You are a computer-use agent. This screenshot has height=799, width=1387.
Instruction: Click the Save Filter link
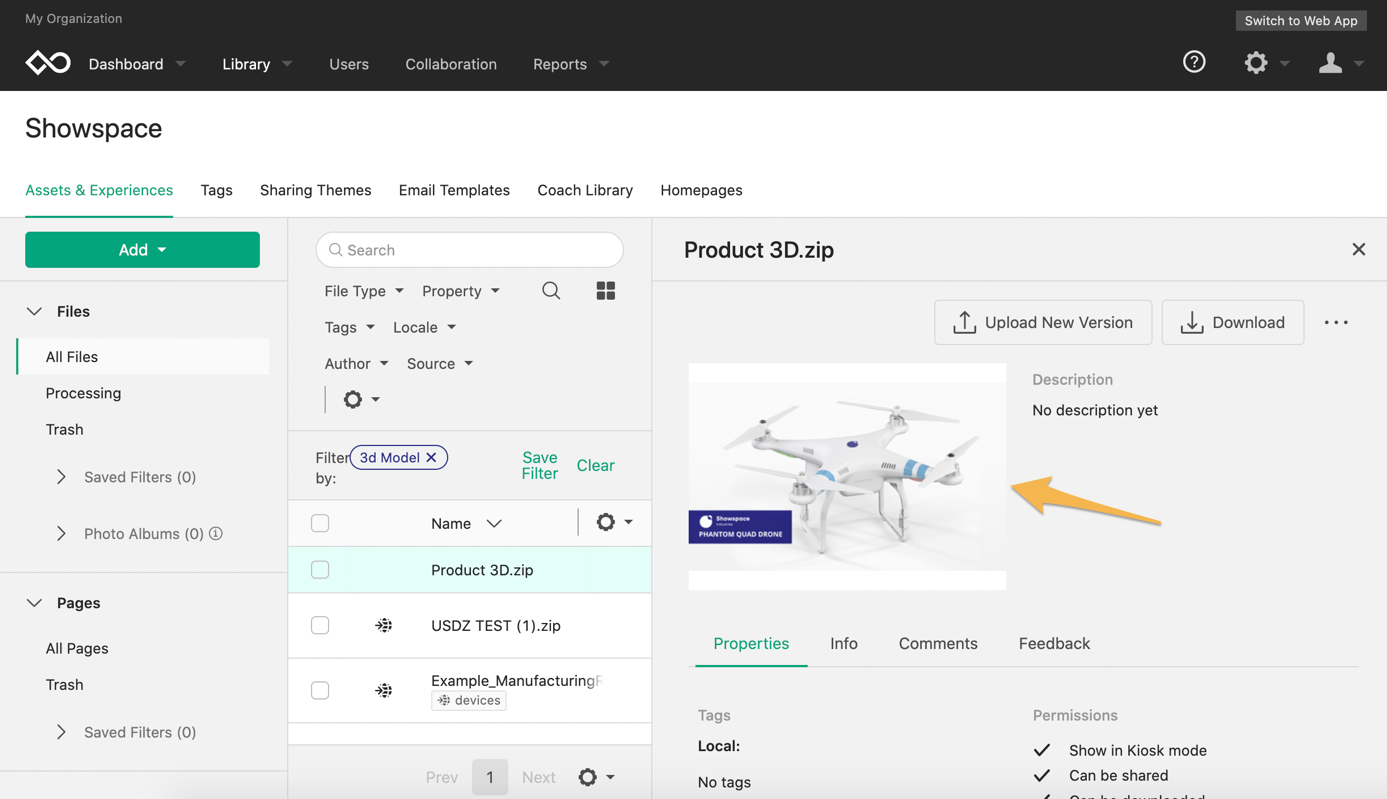[x=540, y=465]
